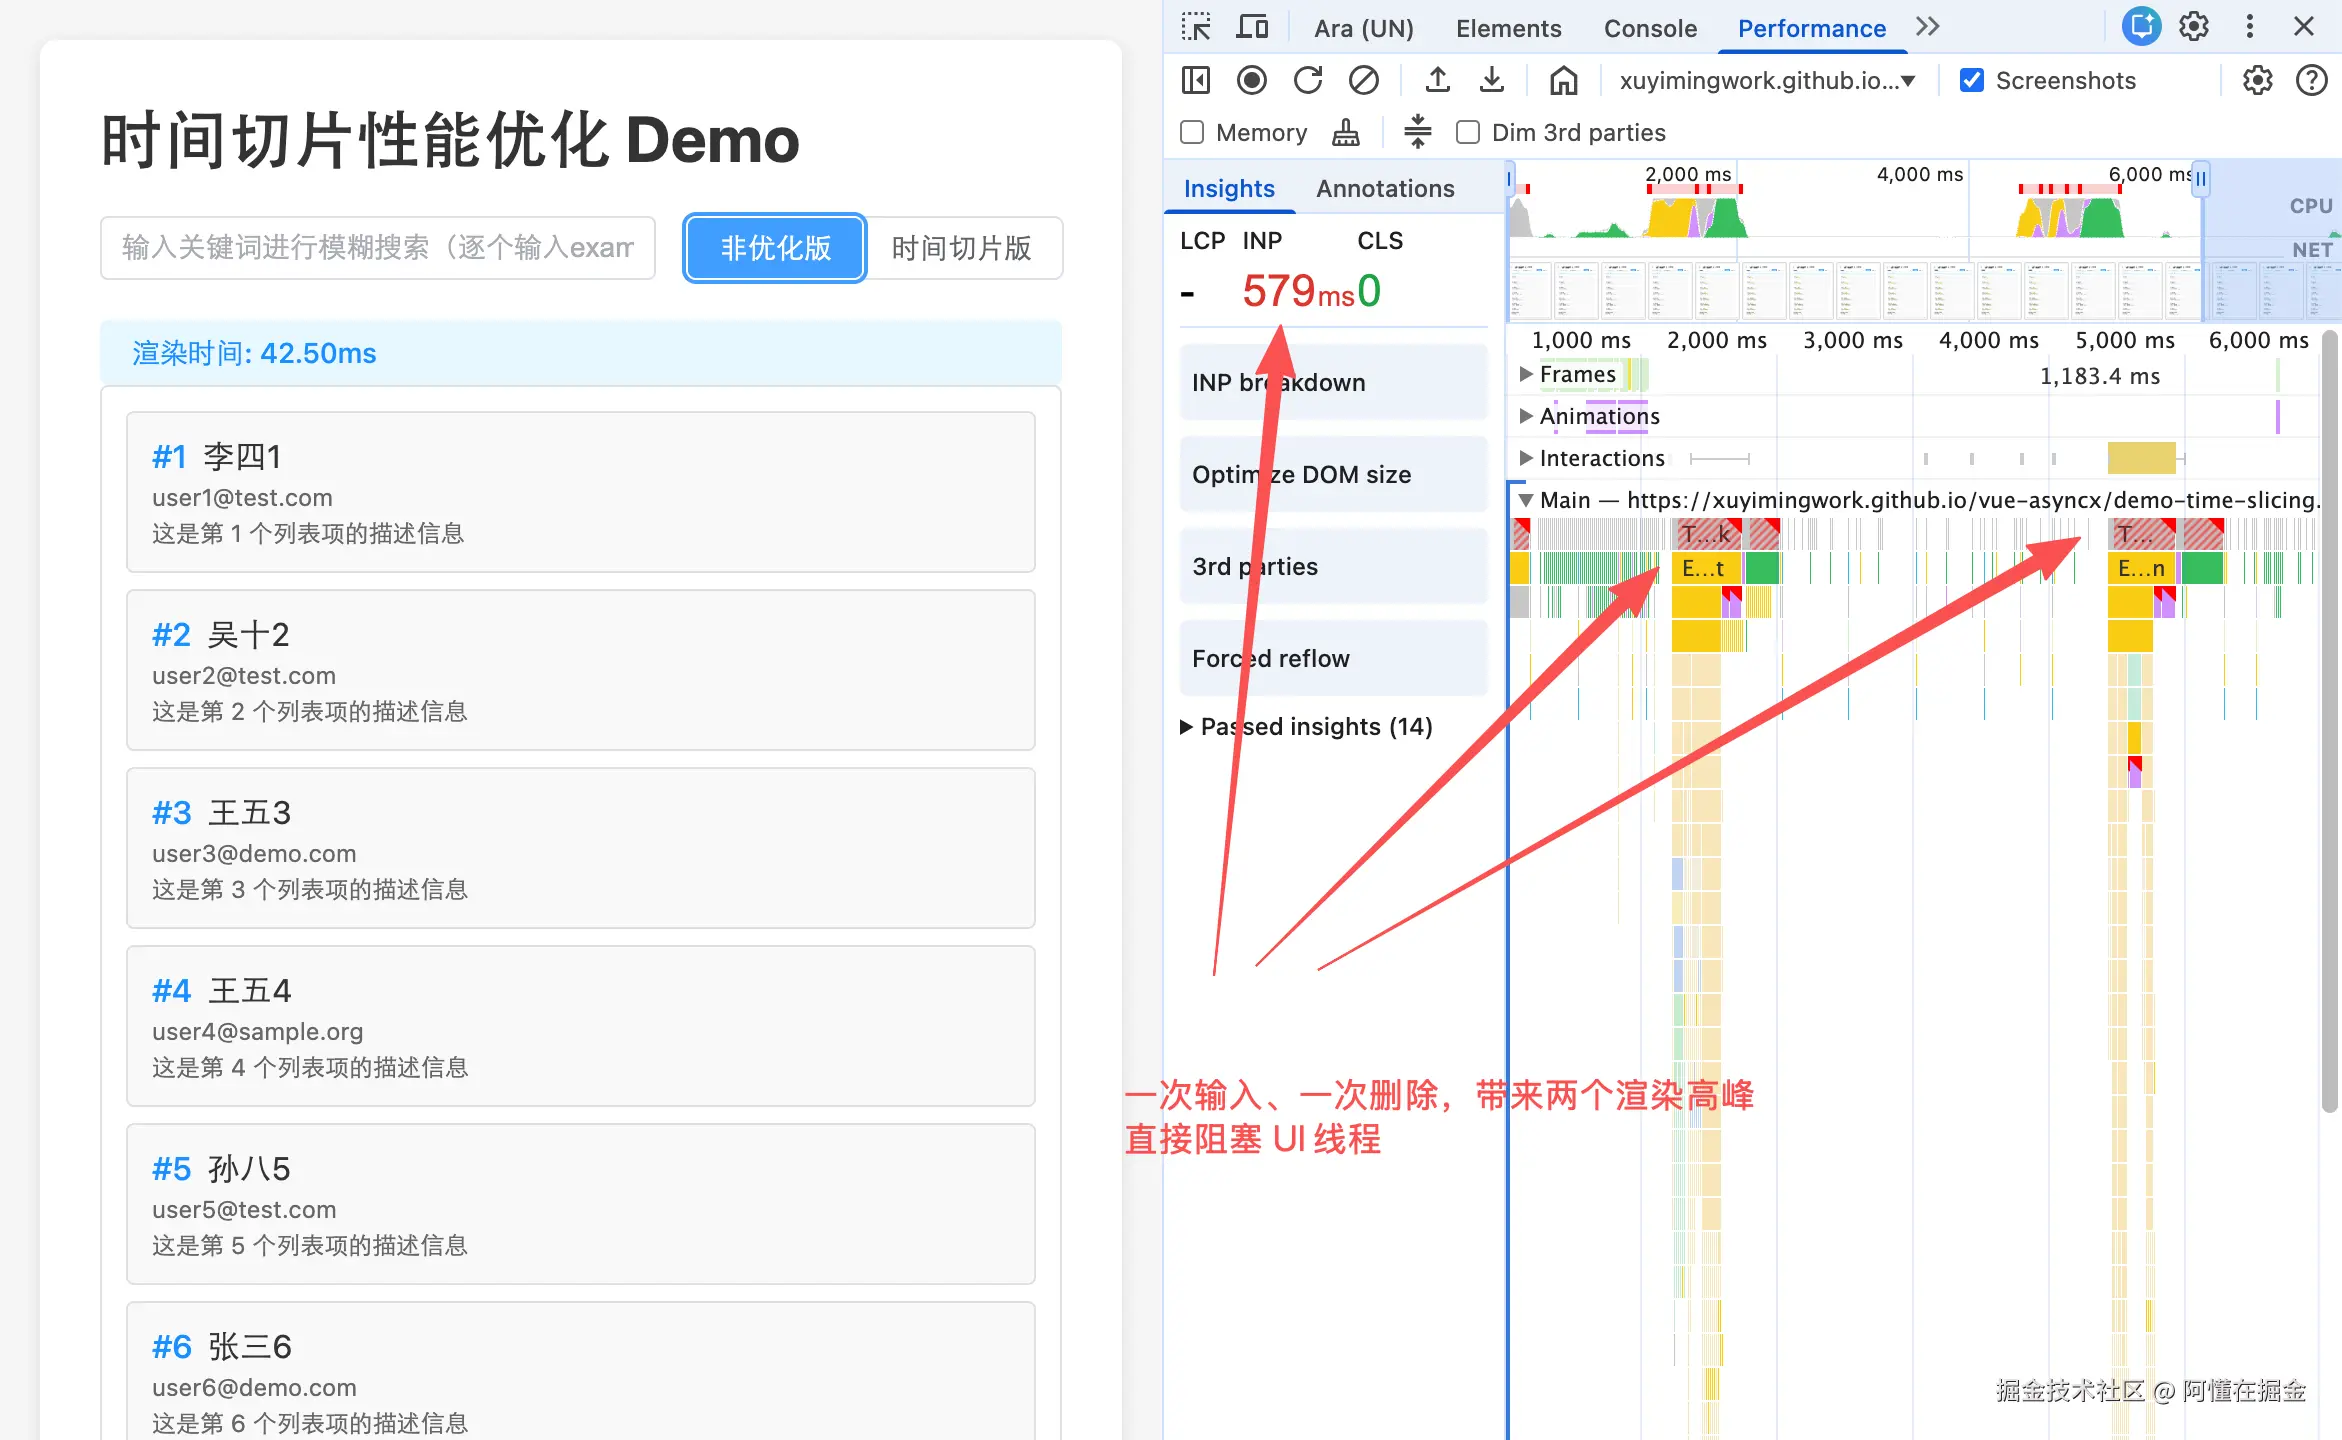Click the inspect element picker icon
The image size is (2342, 1440).
[1195, 27]
